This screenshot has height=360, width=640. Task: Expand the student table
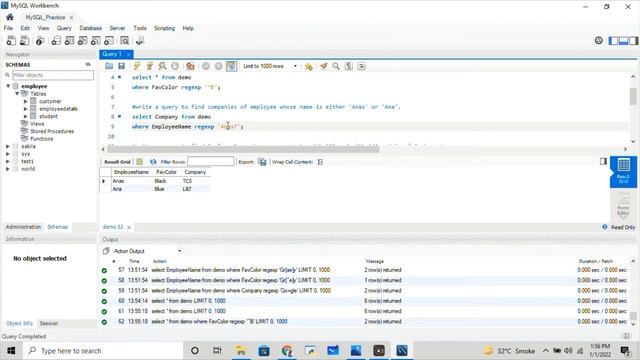[25, 116]
